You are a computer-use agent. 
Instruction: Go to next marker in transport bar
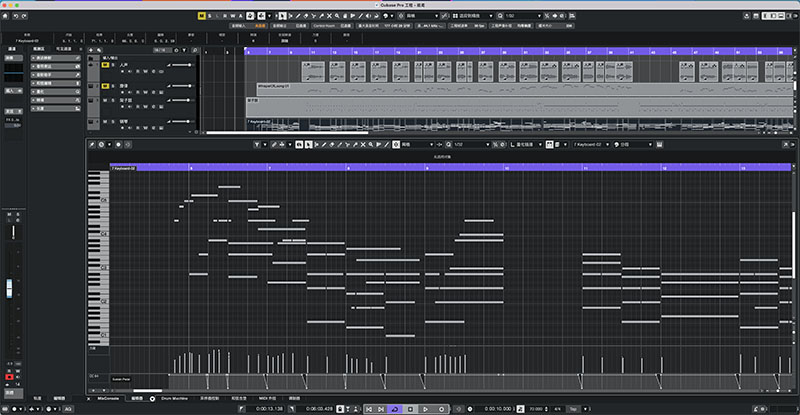click(x=381, y=409)
